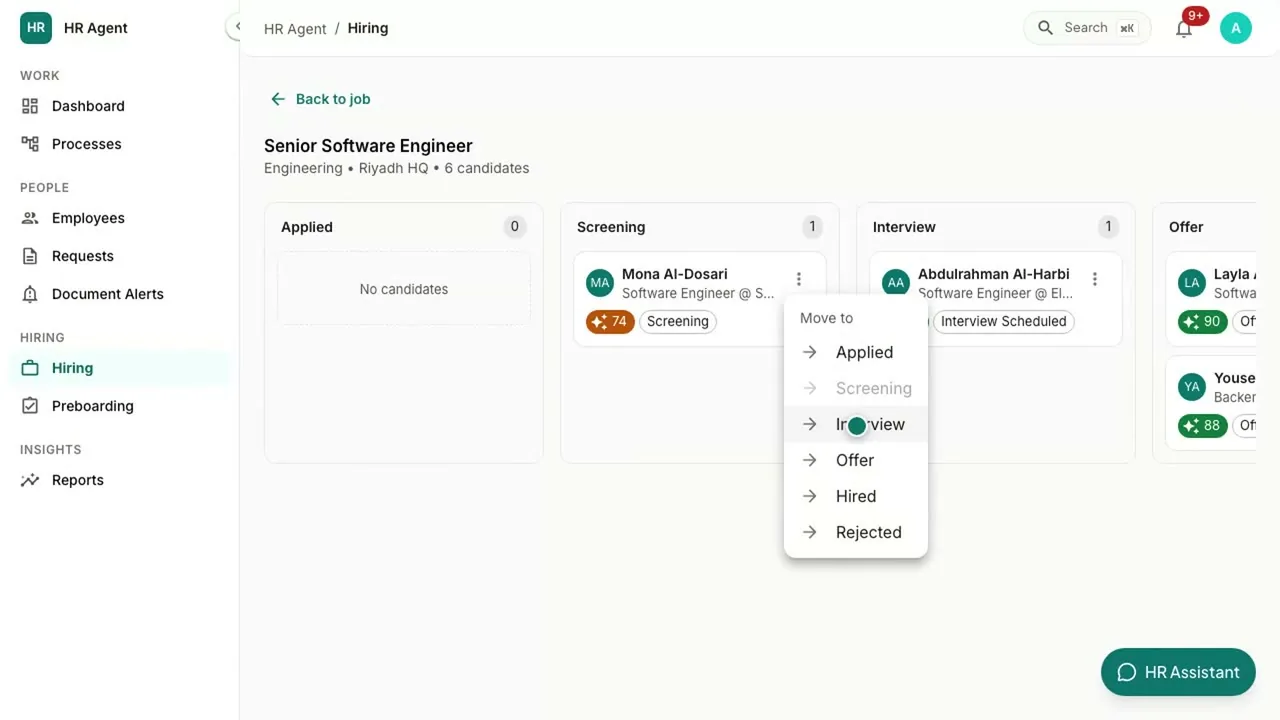Open Processes from the sidebar
This screenshot has width=1280, height=720.
coord(86,144)
